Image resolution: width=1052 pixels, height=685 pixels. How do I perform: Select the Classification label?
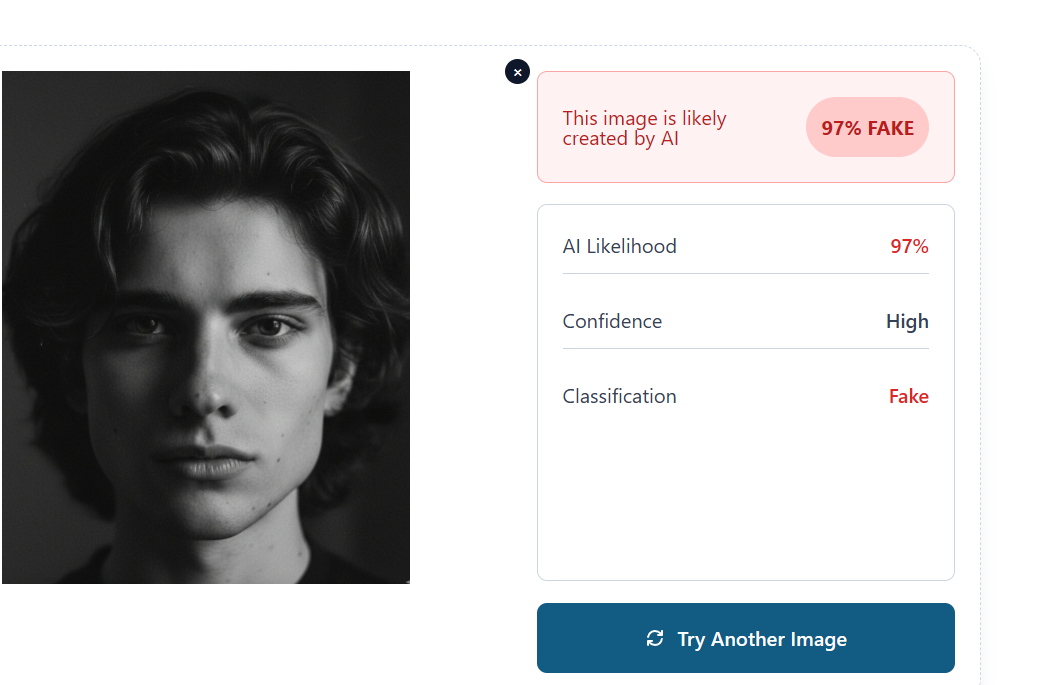(x=619, y=396)
